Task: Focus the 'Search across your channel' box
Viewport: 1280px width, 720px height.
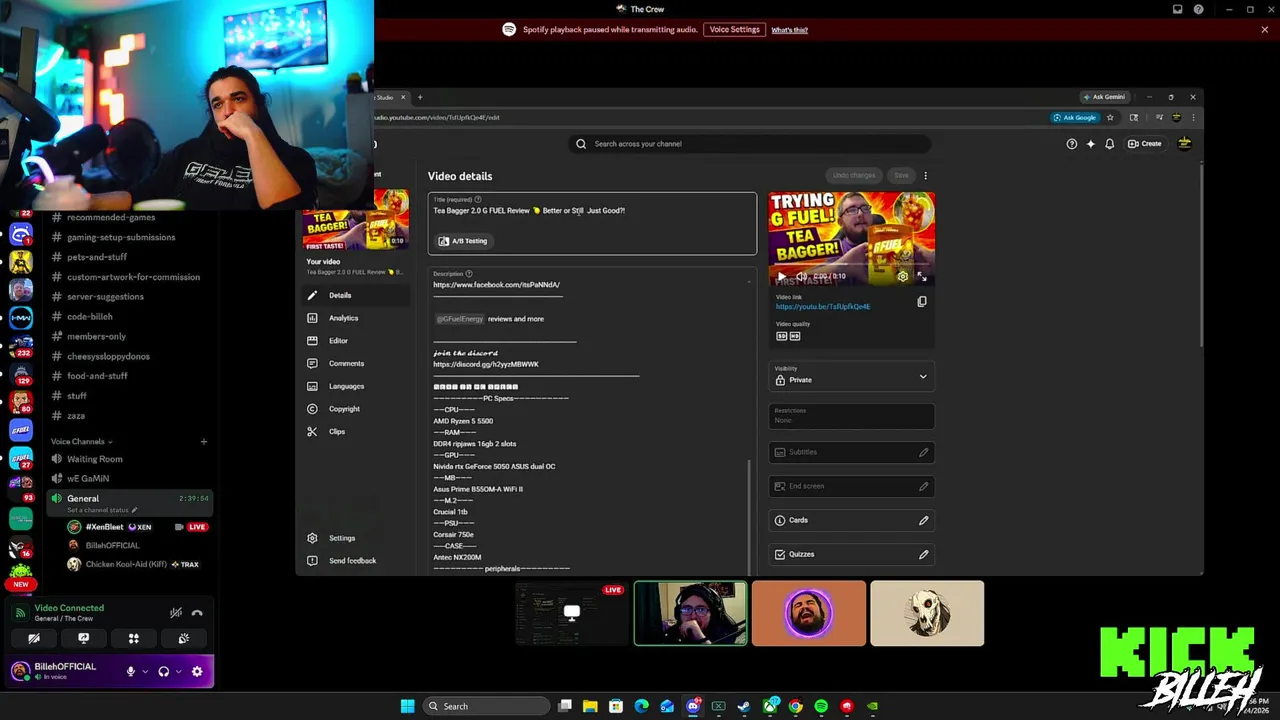Action: (x=750, y=144)
